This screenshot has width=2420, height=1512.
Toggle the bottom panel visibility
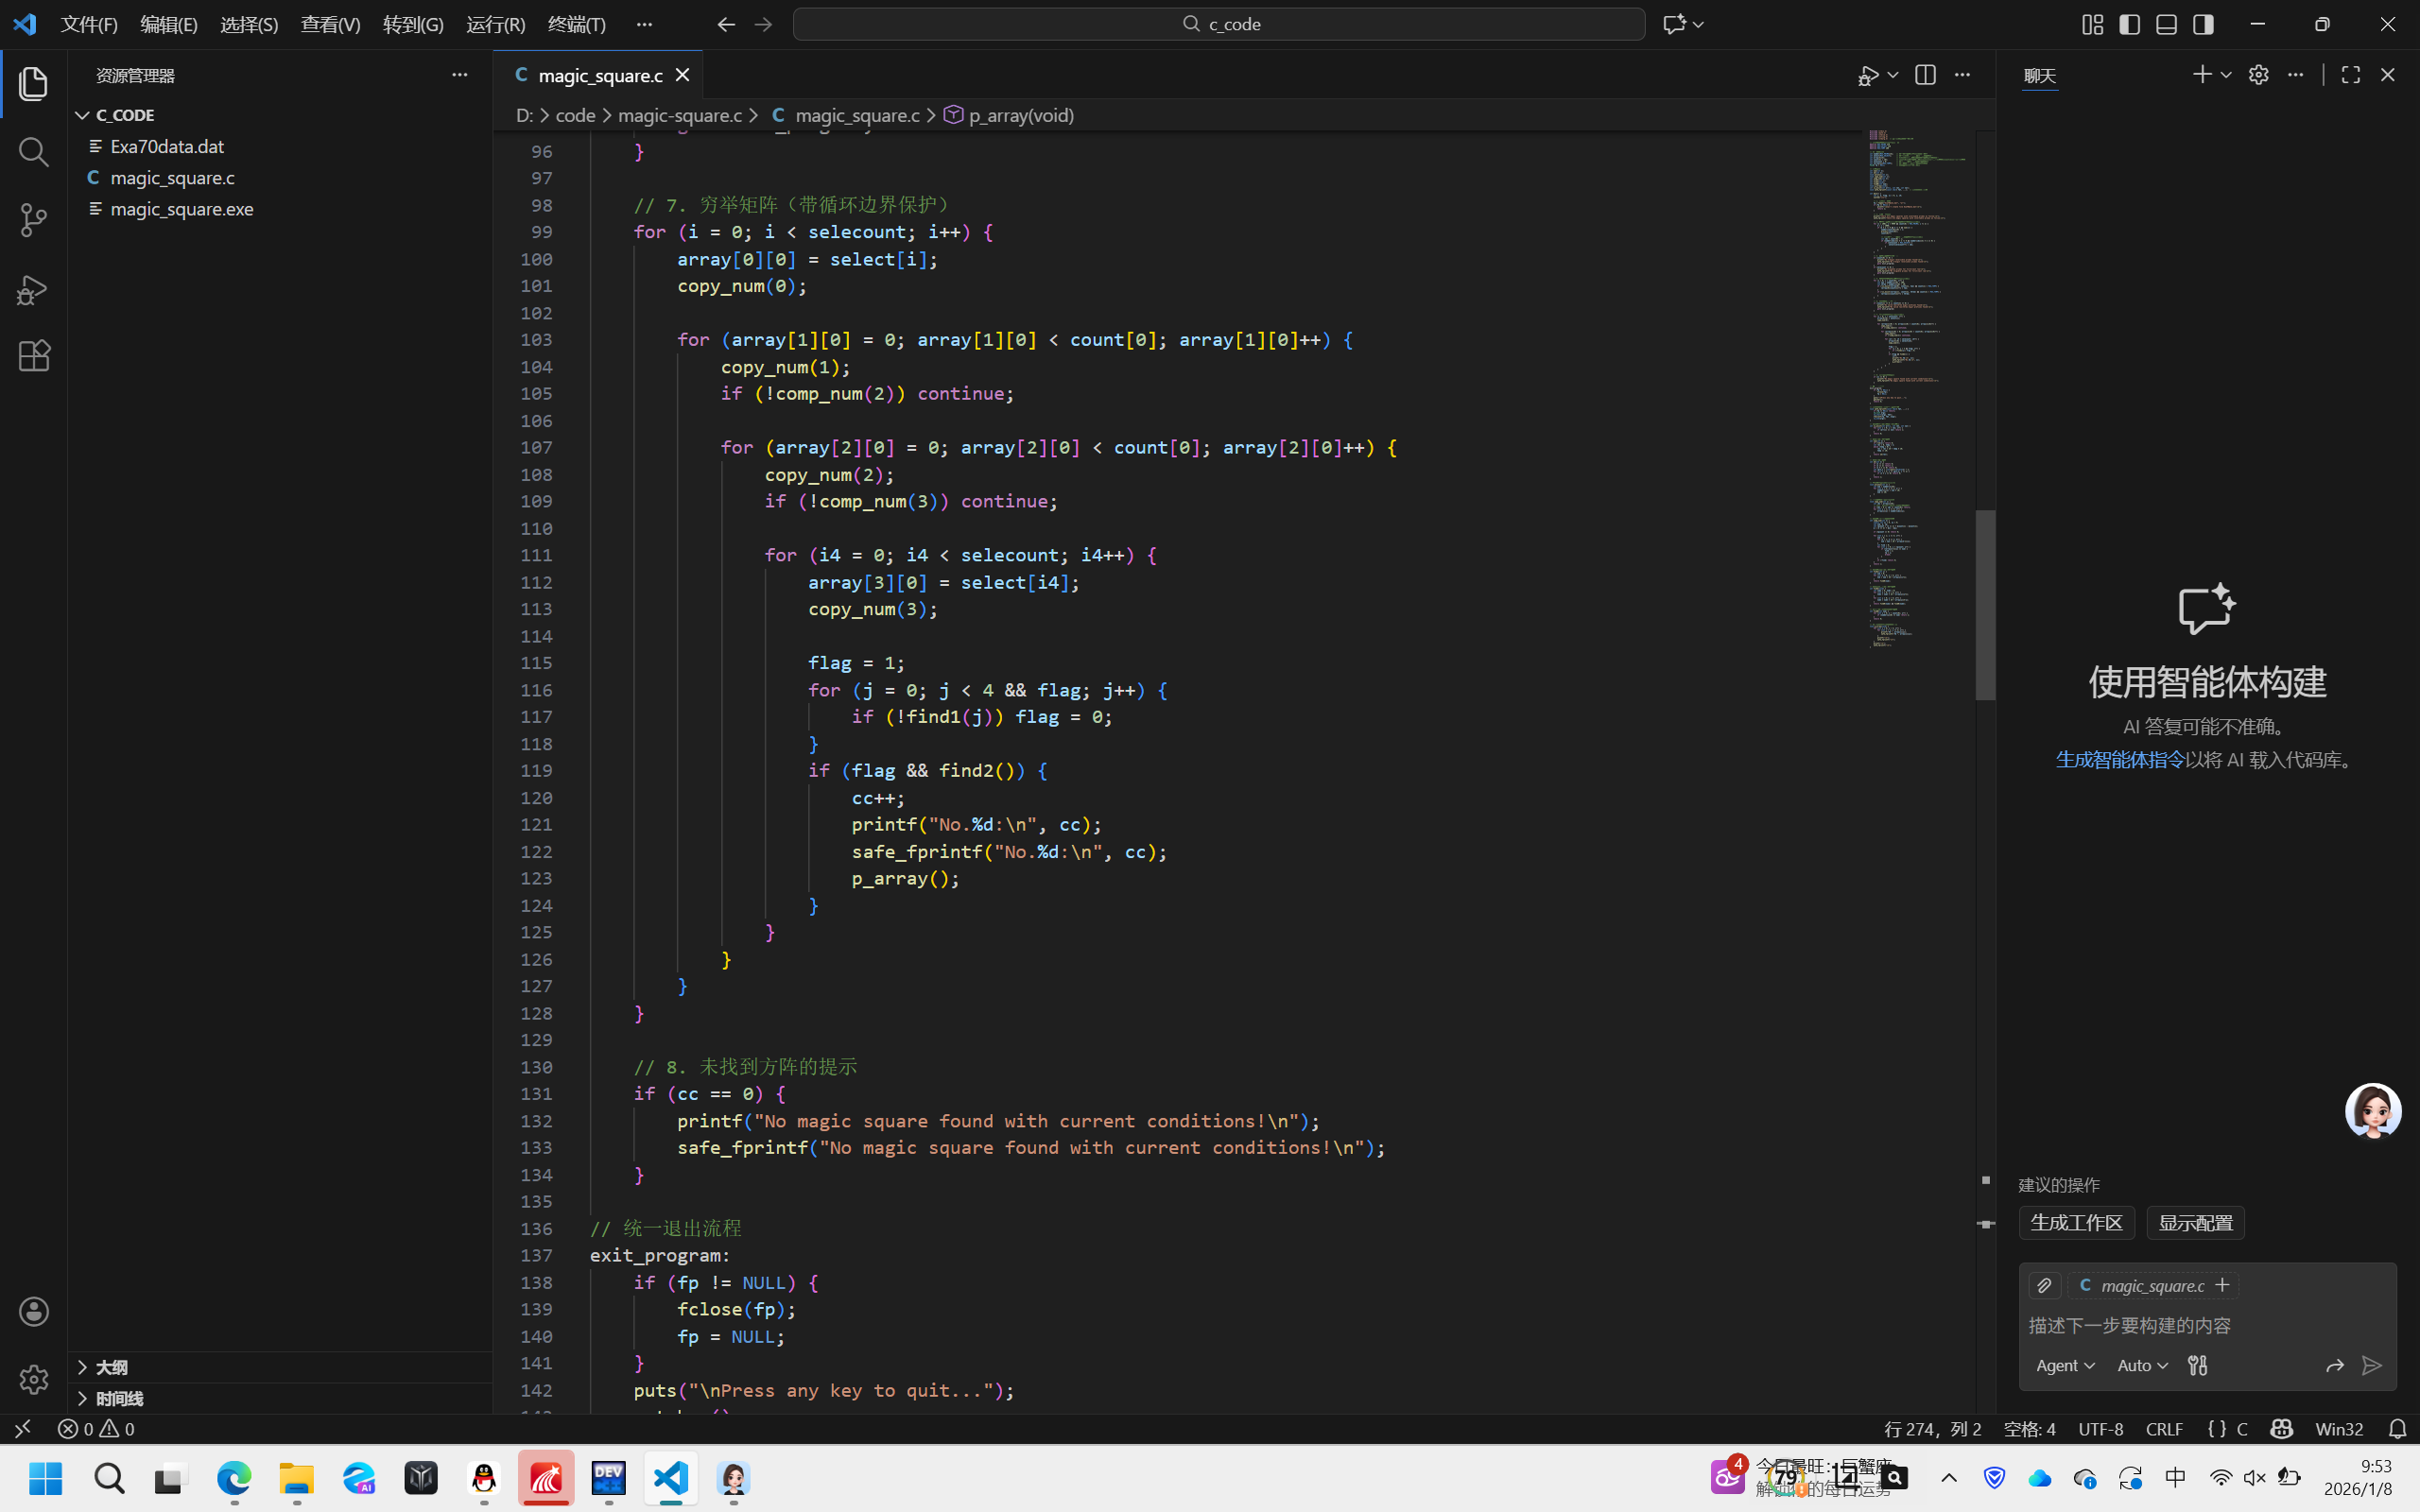click(2166, 24)
